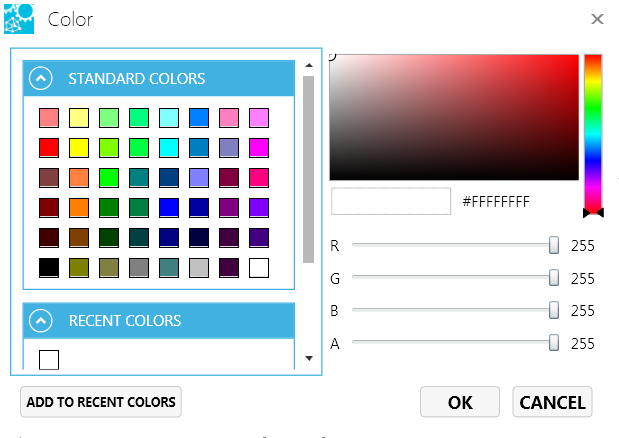Screen dimensions: 619x438
Task: Select the white swatch under Recent Colors
Action: click(x=49, y=359)
